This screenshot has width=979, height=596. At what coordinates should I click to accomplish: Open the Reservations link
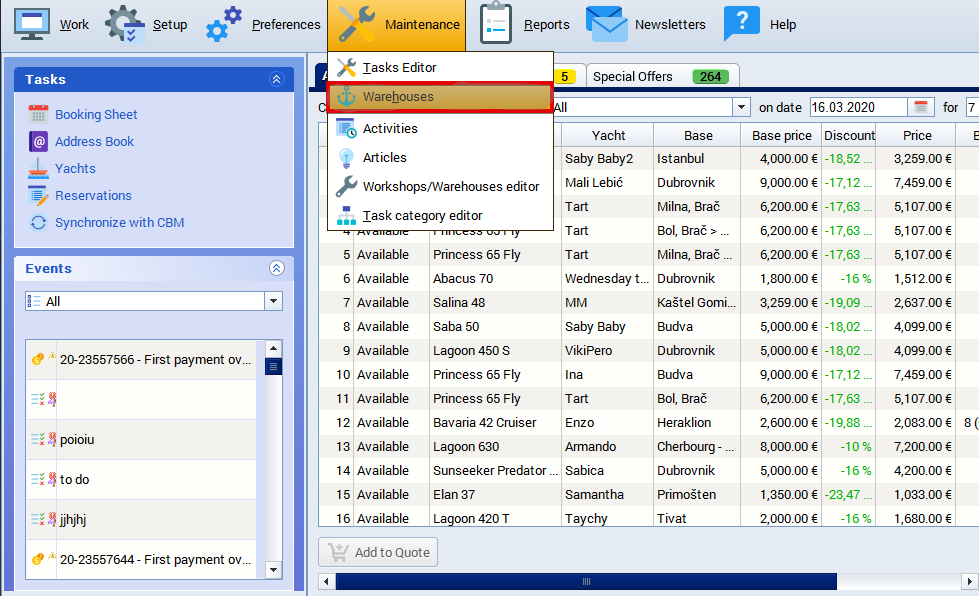pos(93,195)
